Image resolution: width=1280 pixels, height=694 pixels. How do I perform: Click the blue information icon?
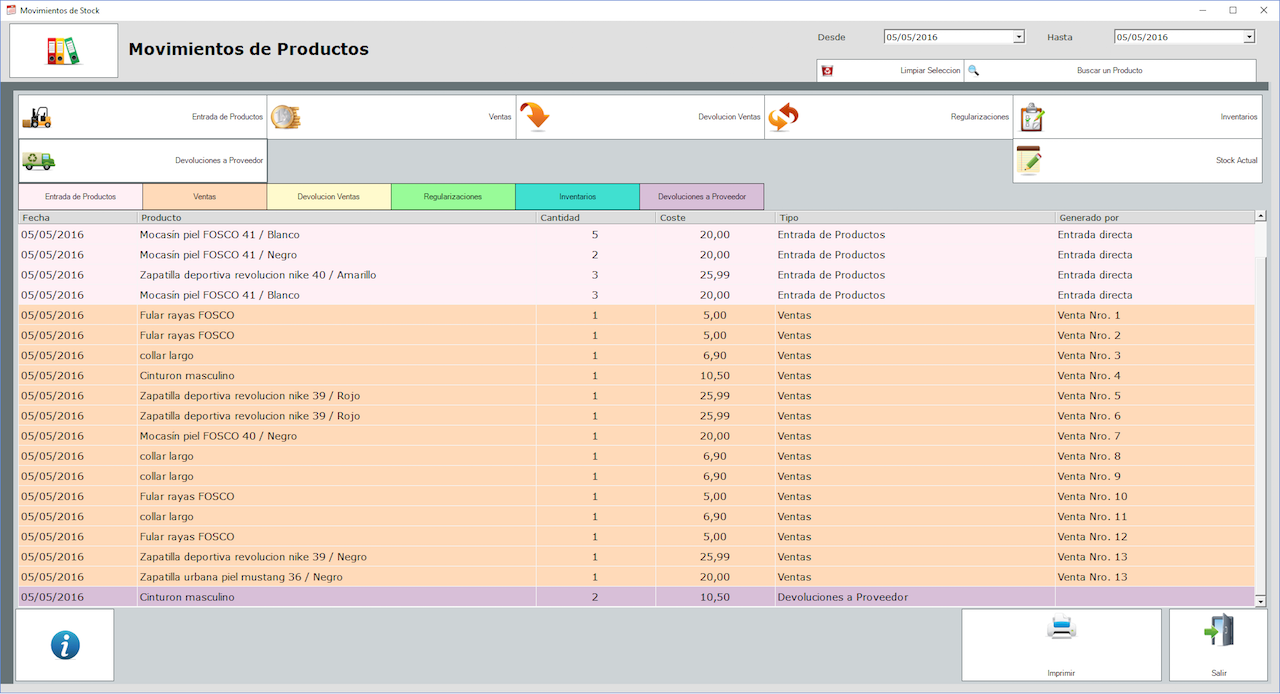pyautogui.click(x=65, y=645)
